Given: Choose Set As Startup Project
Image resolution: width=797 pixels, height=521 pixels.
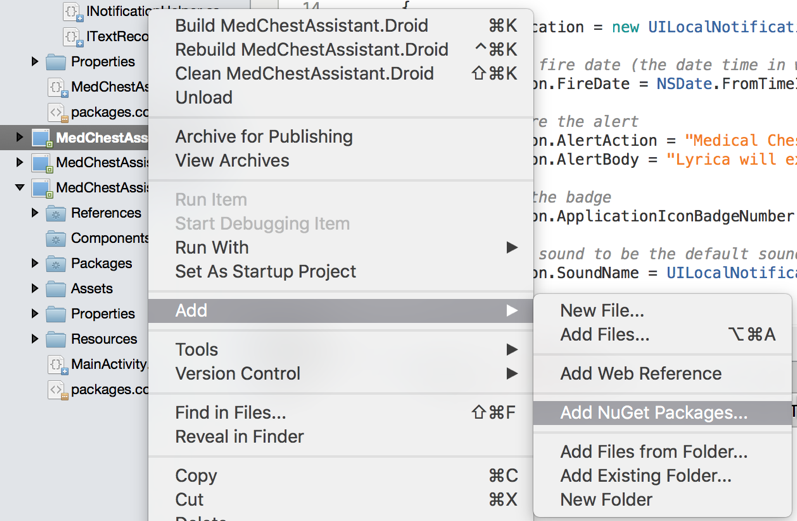Looking at the screenshot, I should [265, 271].
